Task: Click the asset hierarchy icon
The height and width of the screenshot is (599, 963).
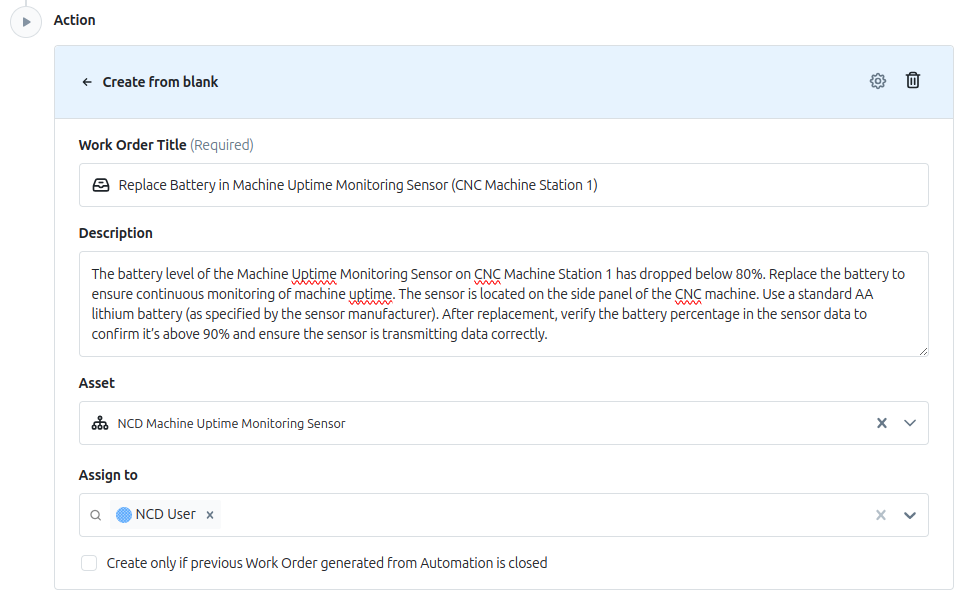Action: coord(99,423)
